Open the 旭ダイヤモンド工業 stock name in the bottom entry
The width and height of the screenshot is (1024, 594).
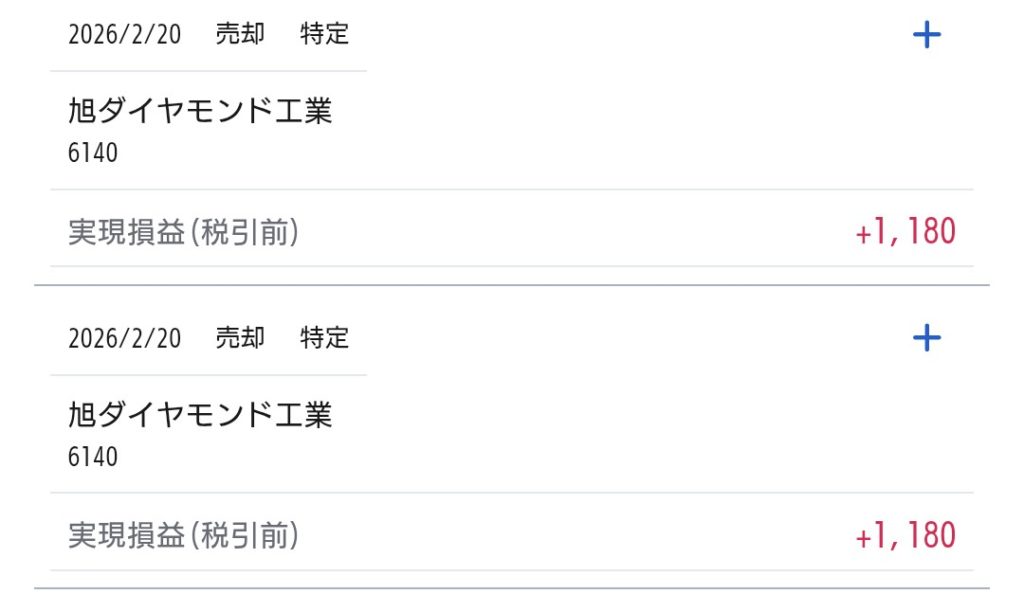(x=200, y=414)
